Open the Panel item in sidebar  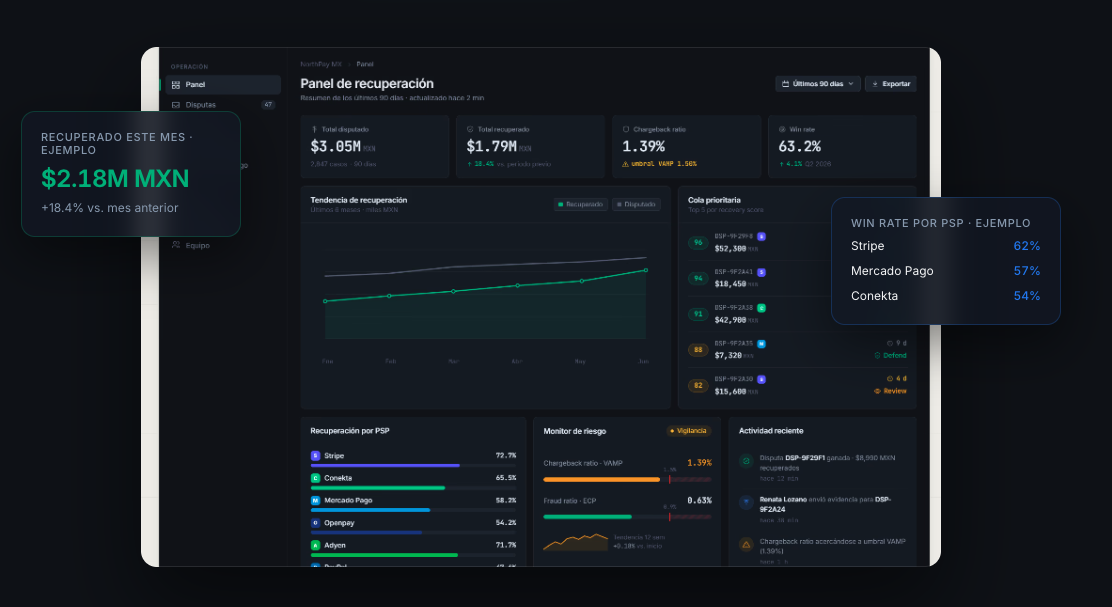coord(223,84)
